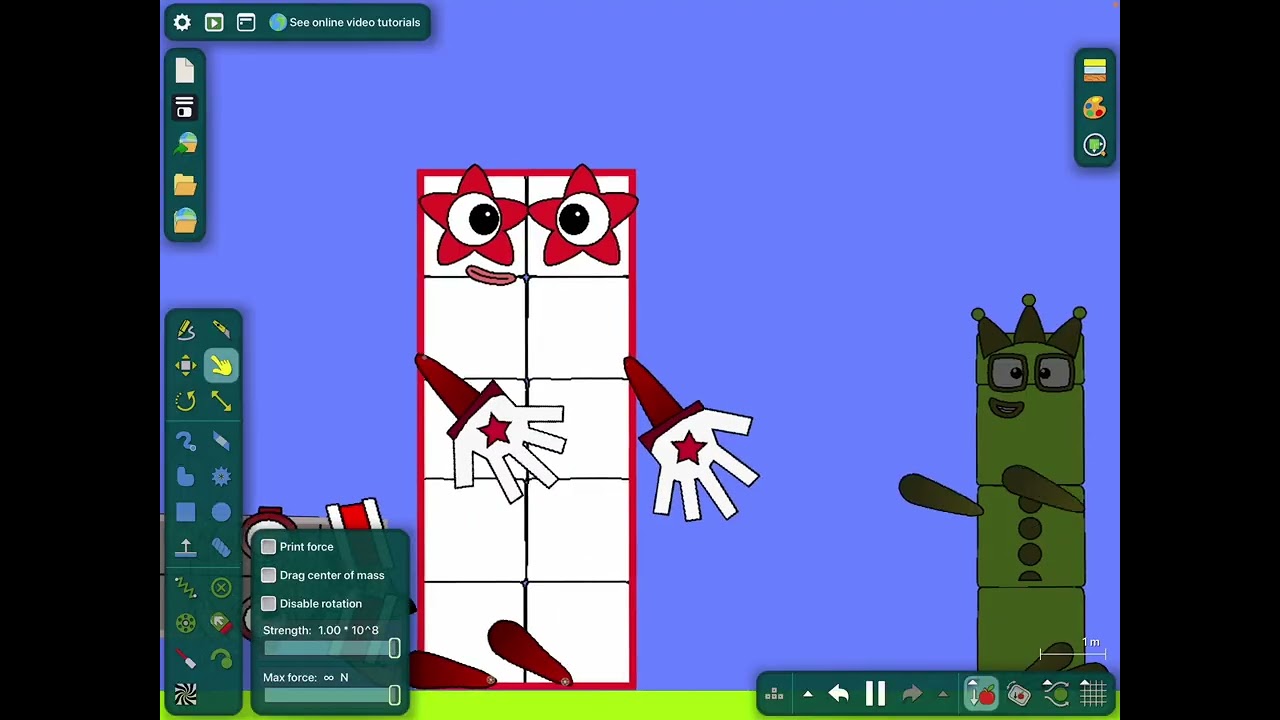Create a new scene with blank page icon
Viewport: 1280px width, 720px height.
point(185,70)
